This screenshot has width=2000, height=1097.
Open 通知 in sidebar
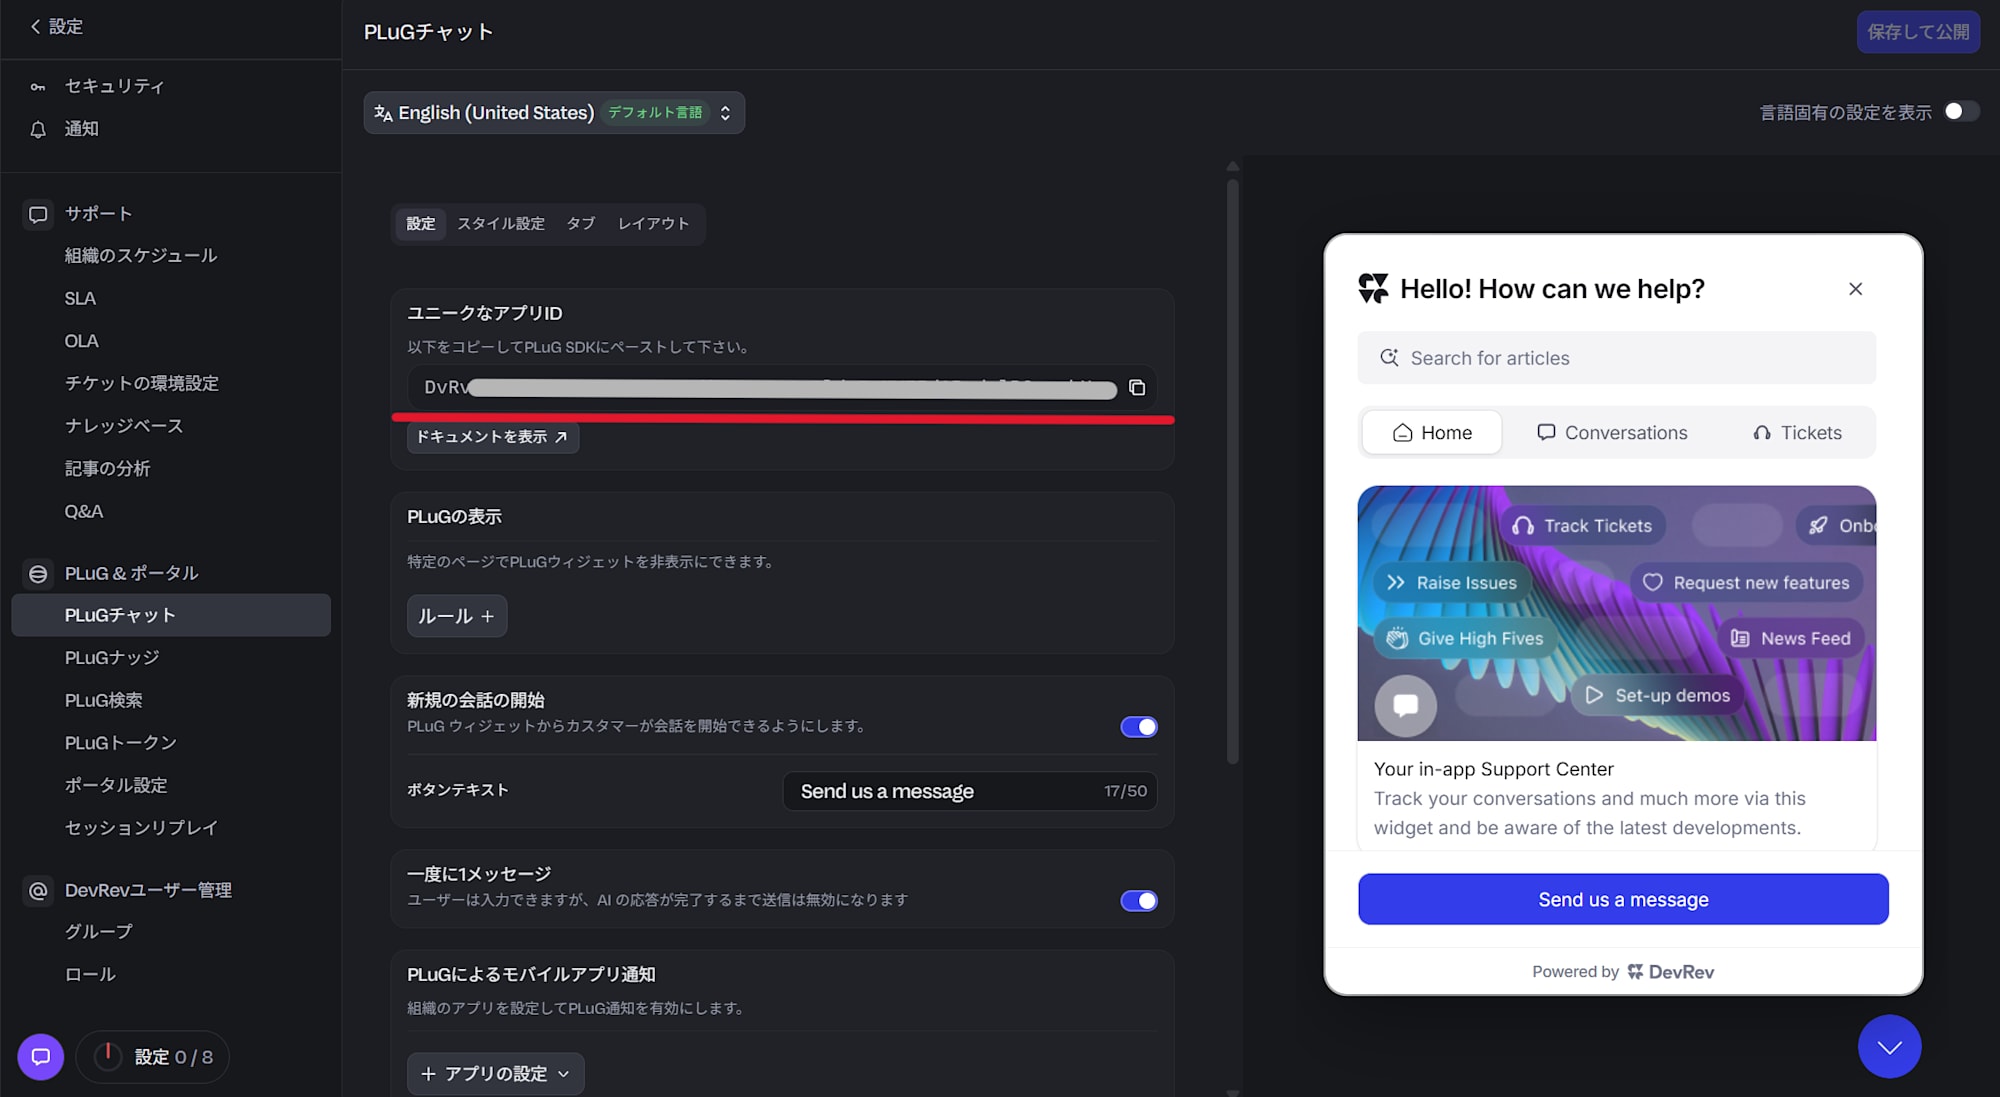pyautogui.click(x=82, y=129)
